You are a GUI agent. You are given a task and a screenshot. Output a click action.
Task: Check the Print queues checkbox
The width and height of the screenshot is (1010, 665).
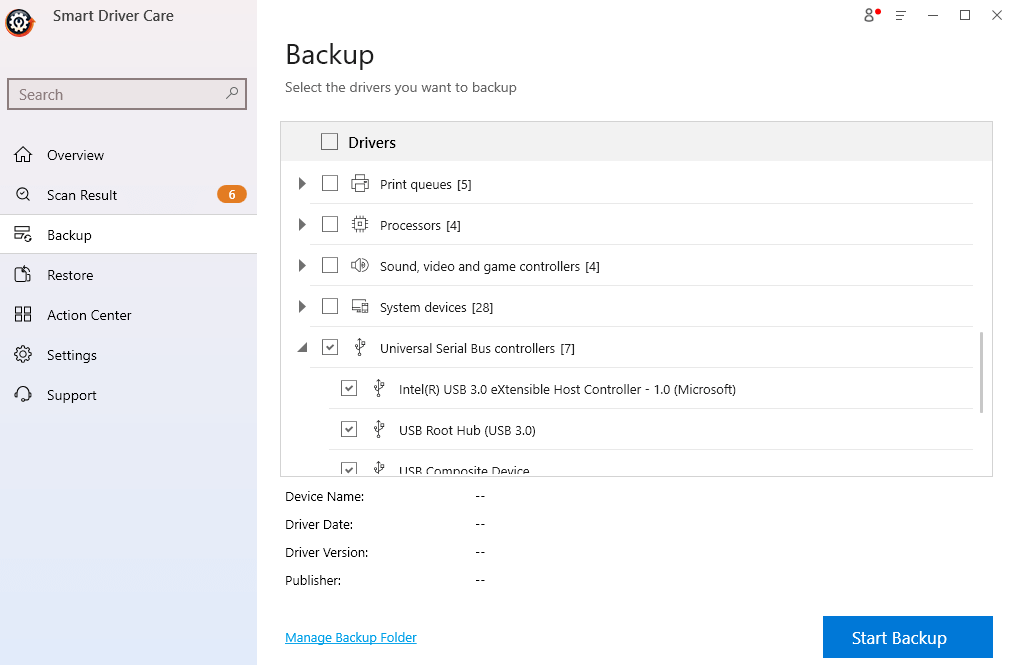(x=330, y=183)
